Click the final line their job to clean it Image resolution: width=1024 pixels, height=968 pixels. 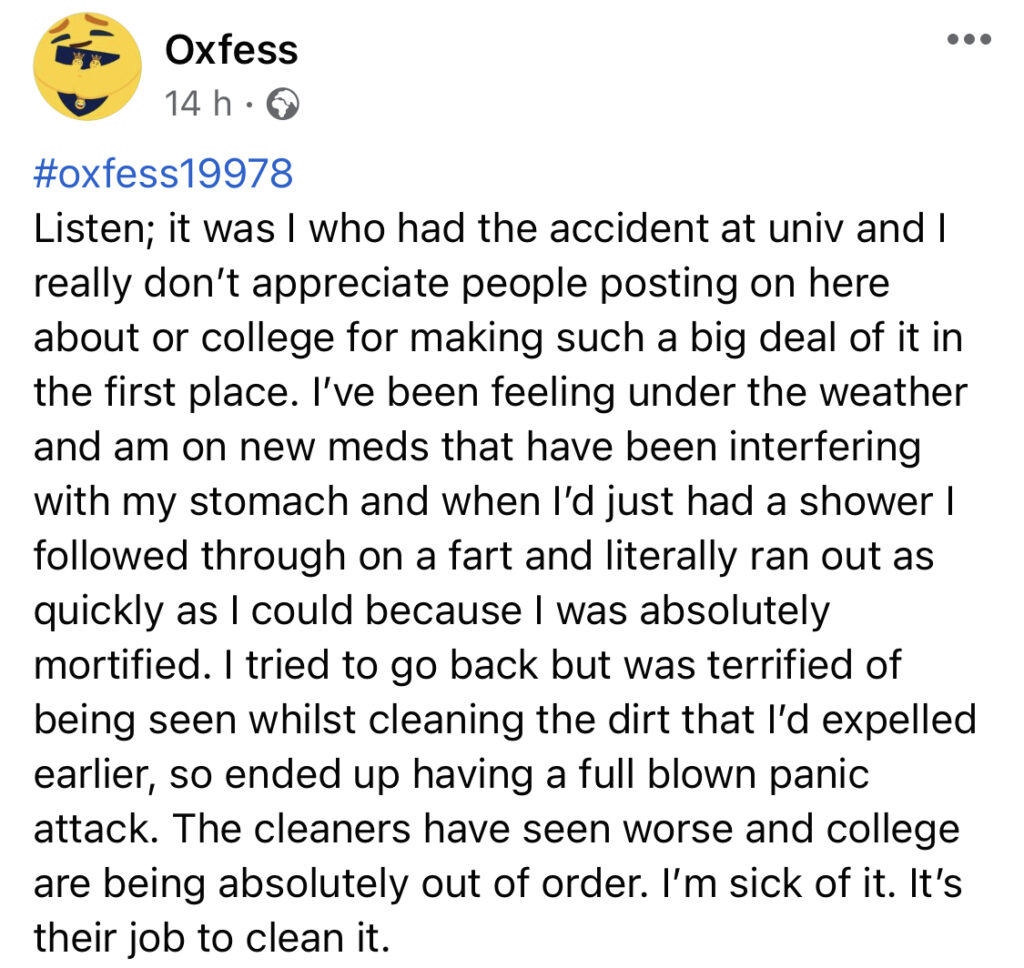pyautogui.click(x=212, y=938)
